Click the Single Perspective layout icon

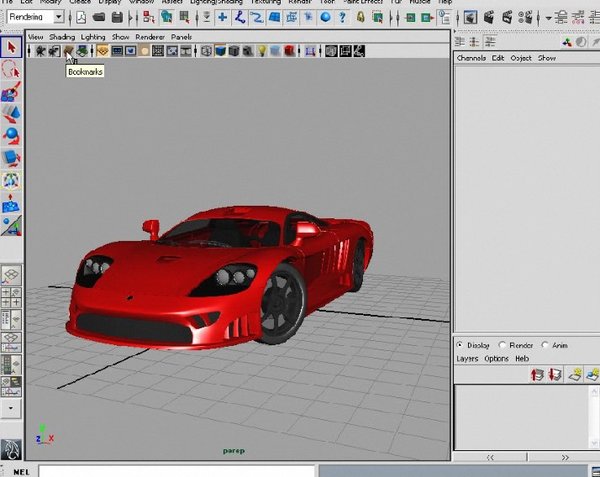click(12, 275)
